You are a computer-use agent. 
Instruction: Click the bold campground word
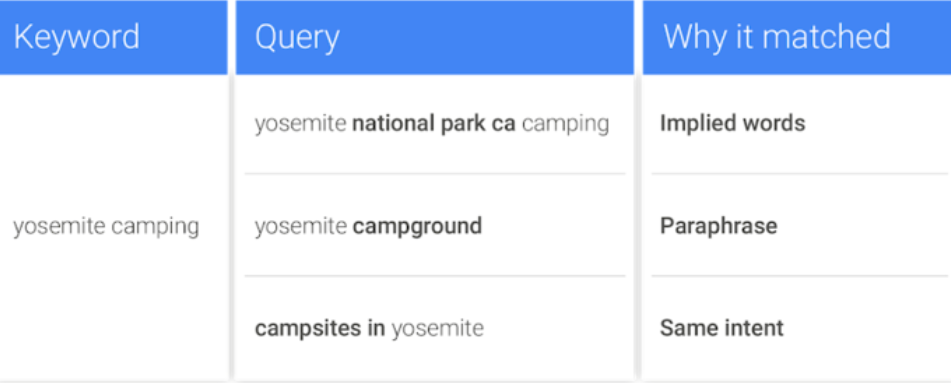(417, 226)
